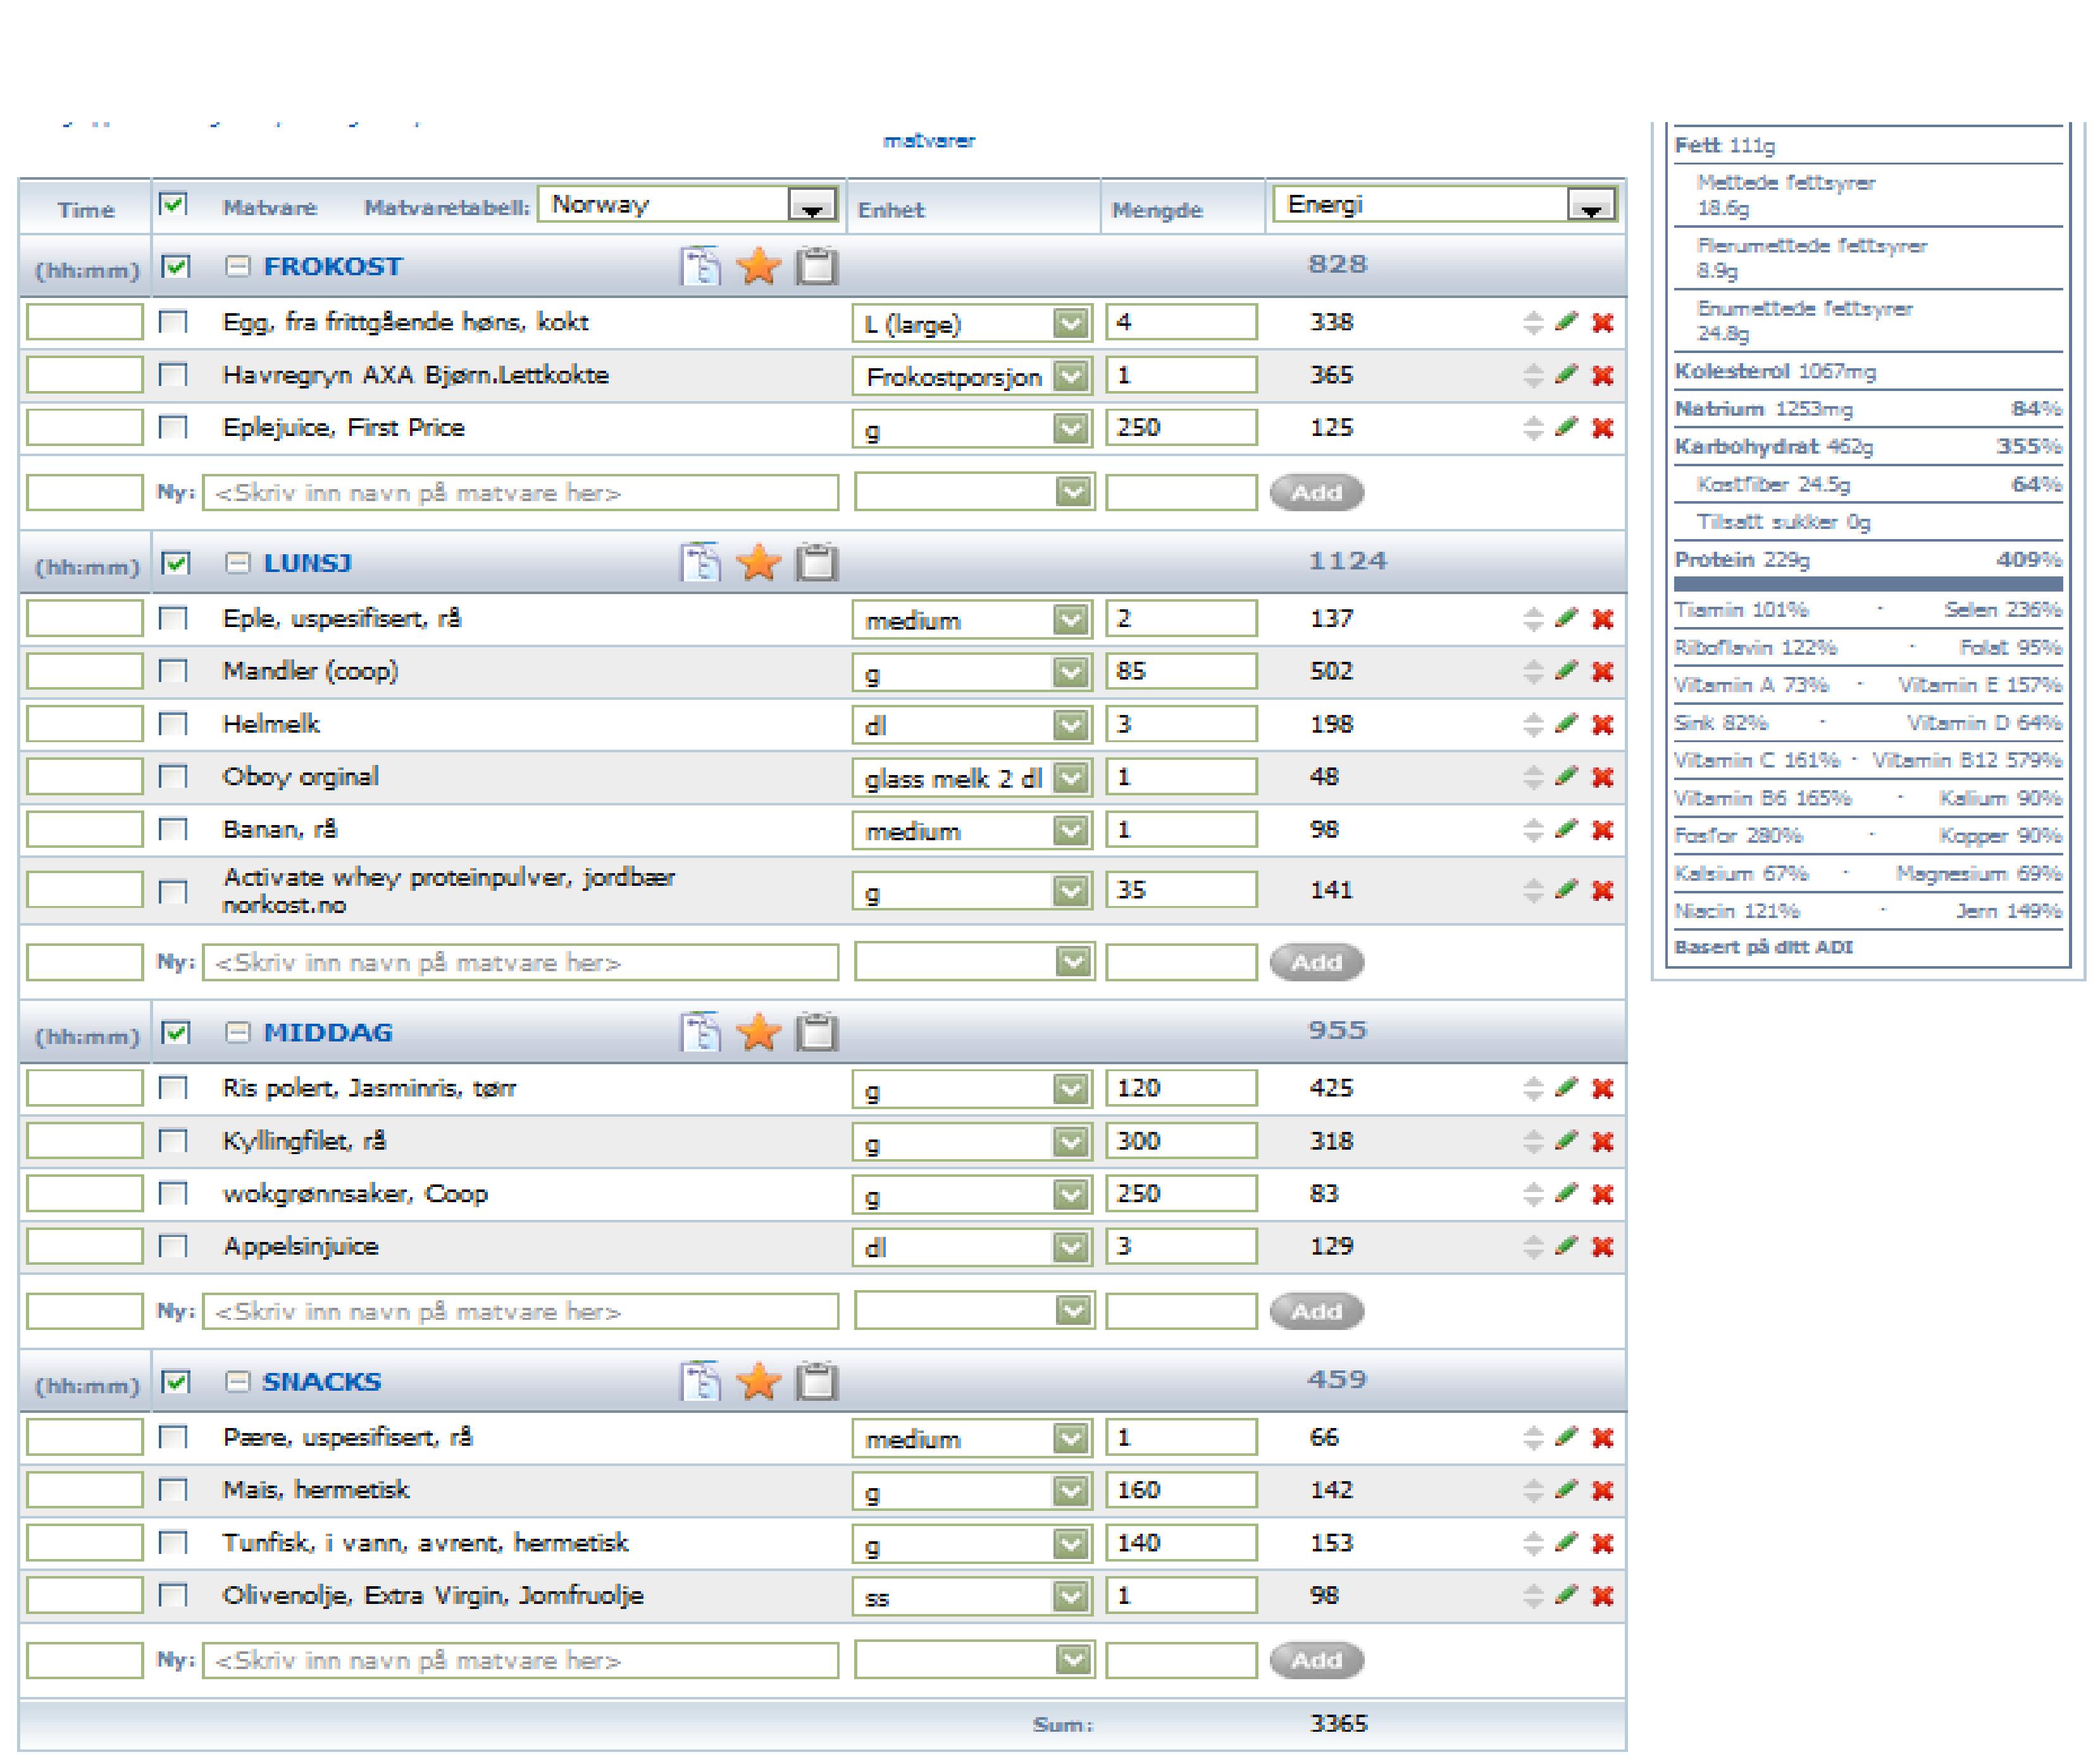Collapse the MIDDAG meal section
This screenshot has width=2093, height=1764.
[237, 1032]
